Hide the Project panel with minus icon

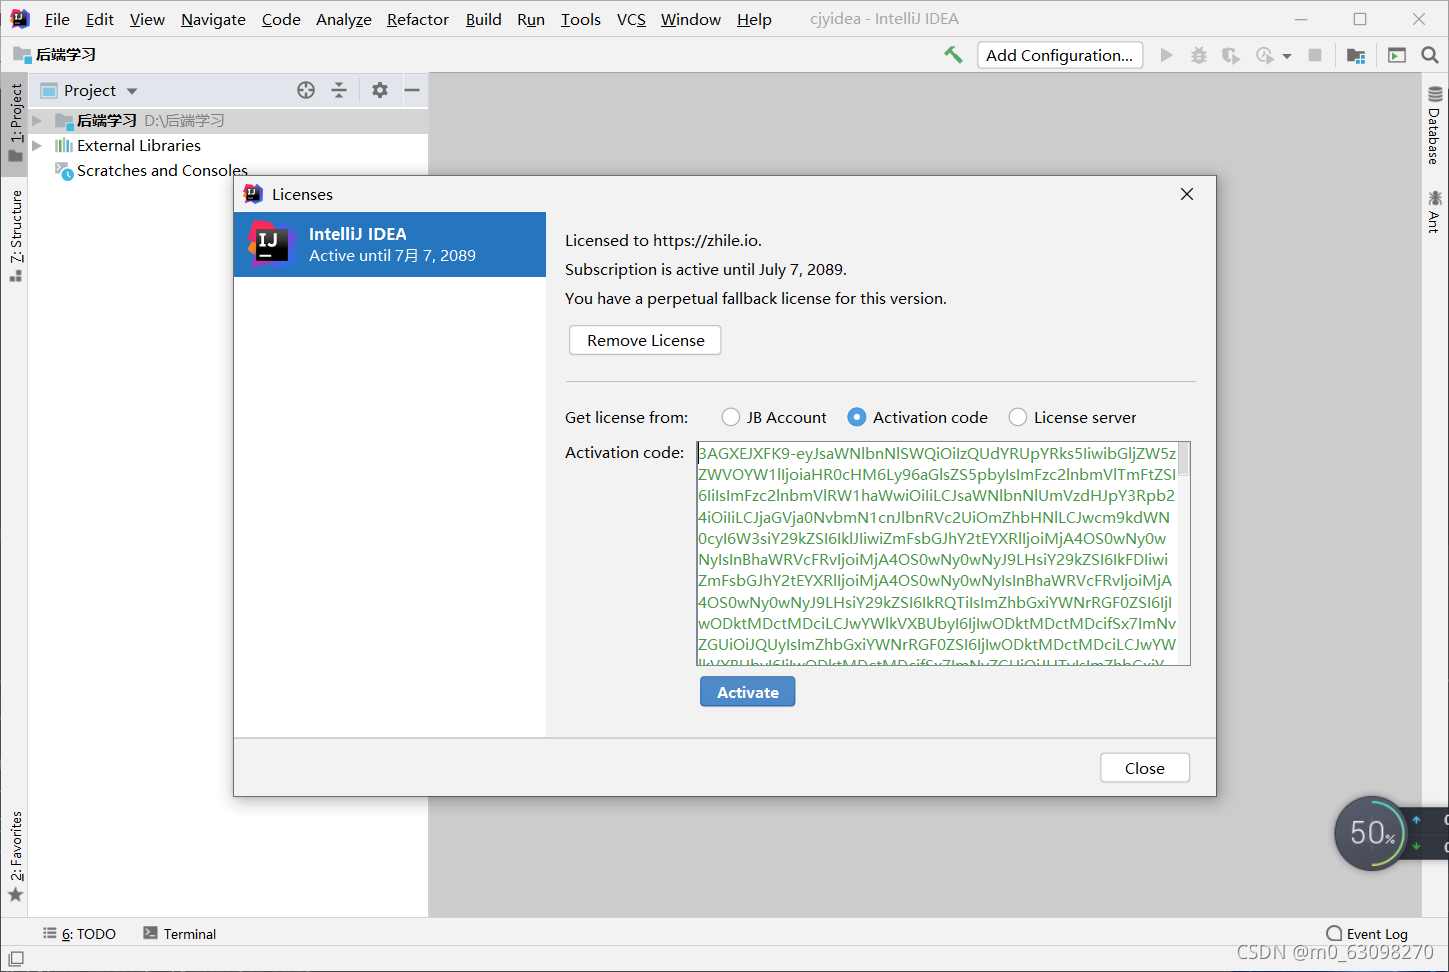coord(412,90)
